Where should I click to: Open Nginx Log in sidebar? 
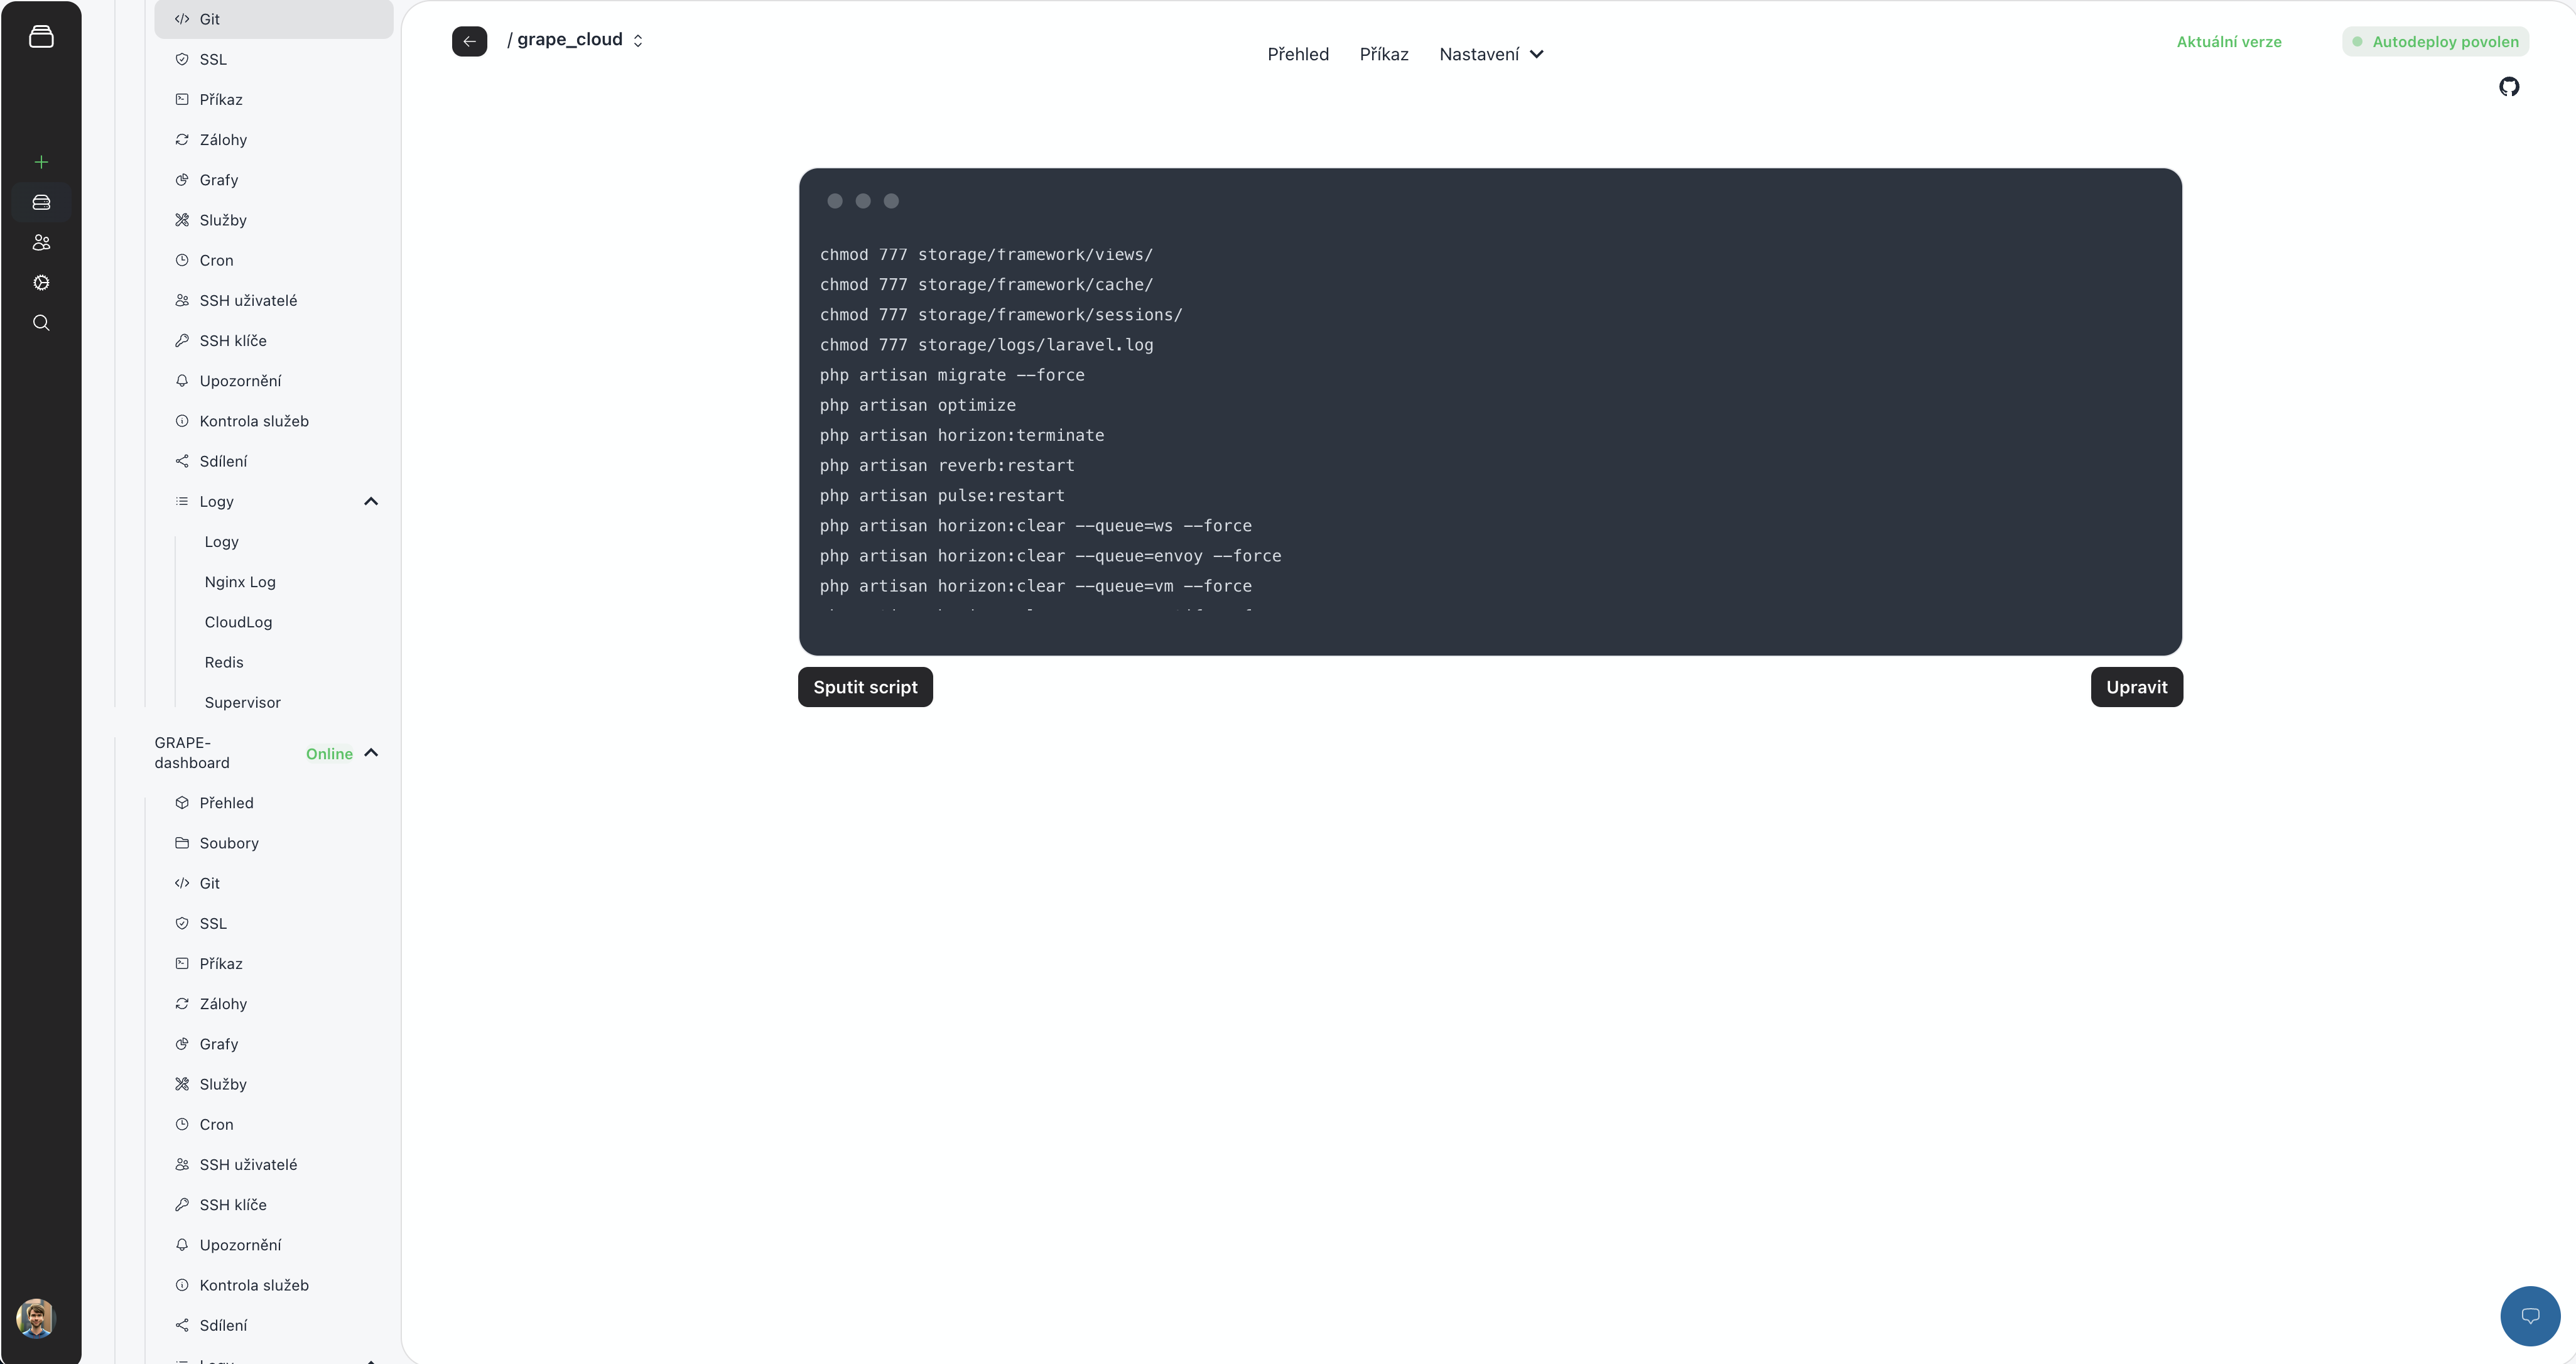(x=240, y=582)
